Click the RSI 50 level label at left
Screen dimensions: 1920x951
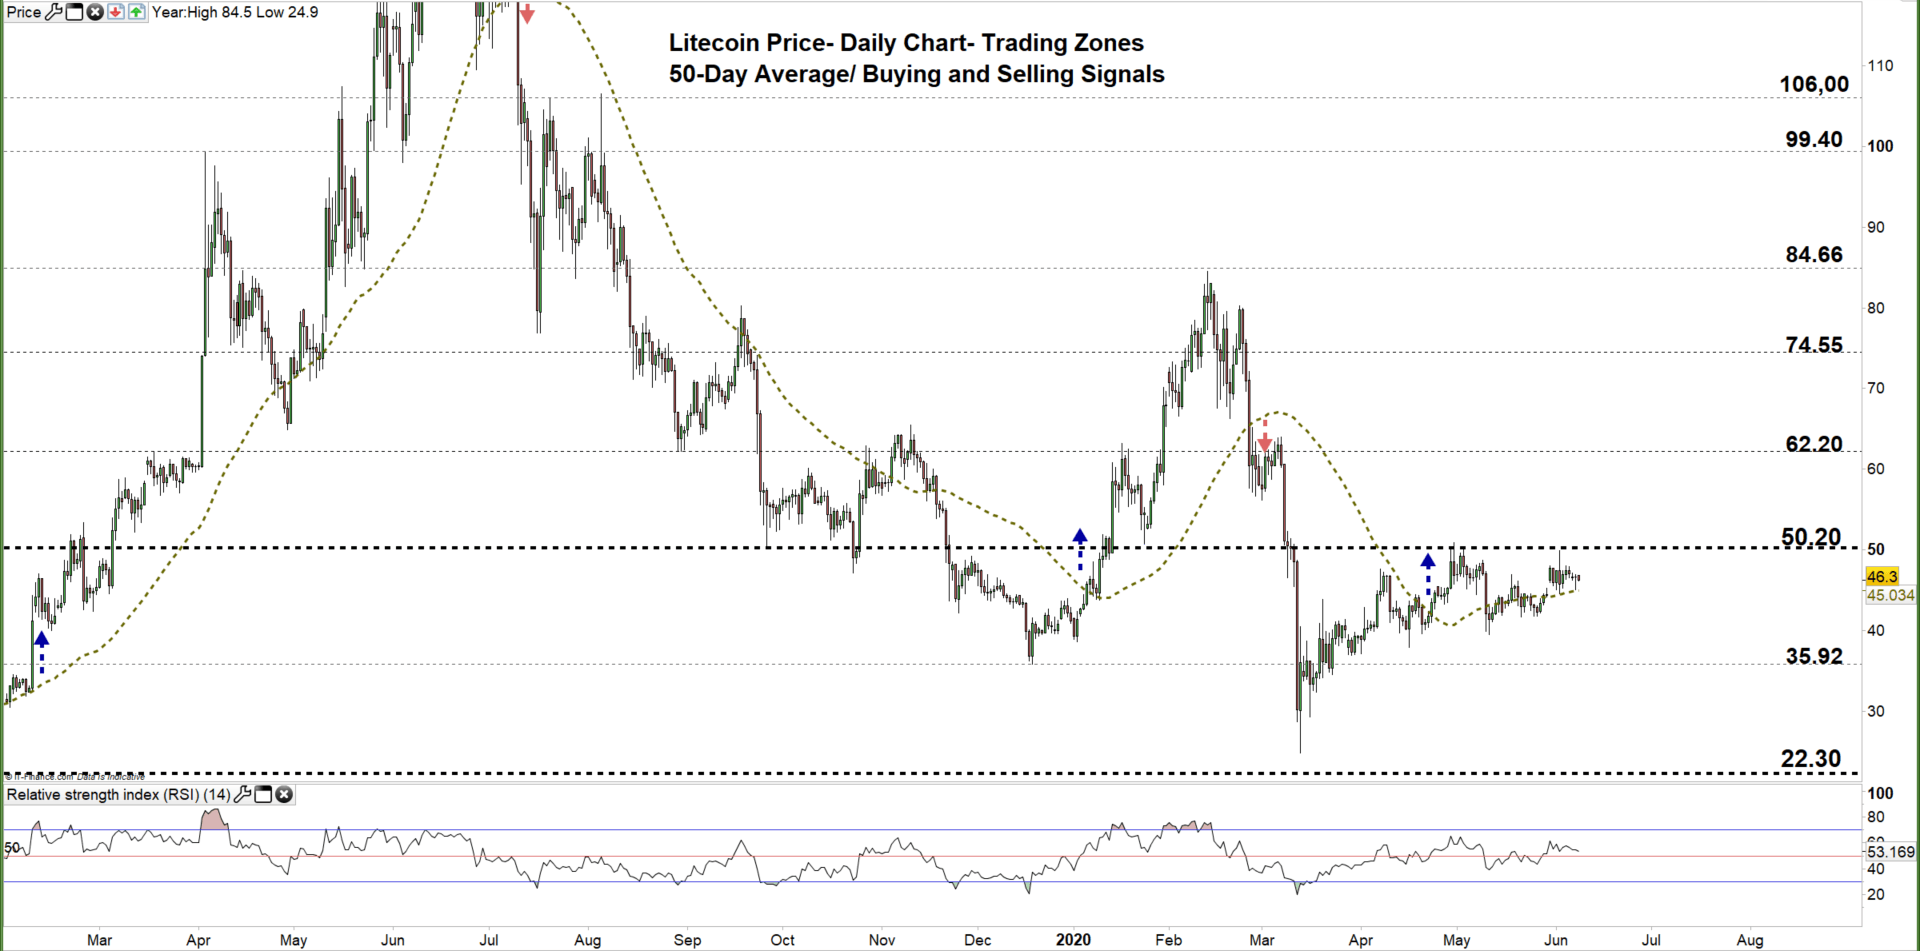12,848
